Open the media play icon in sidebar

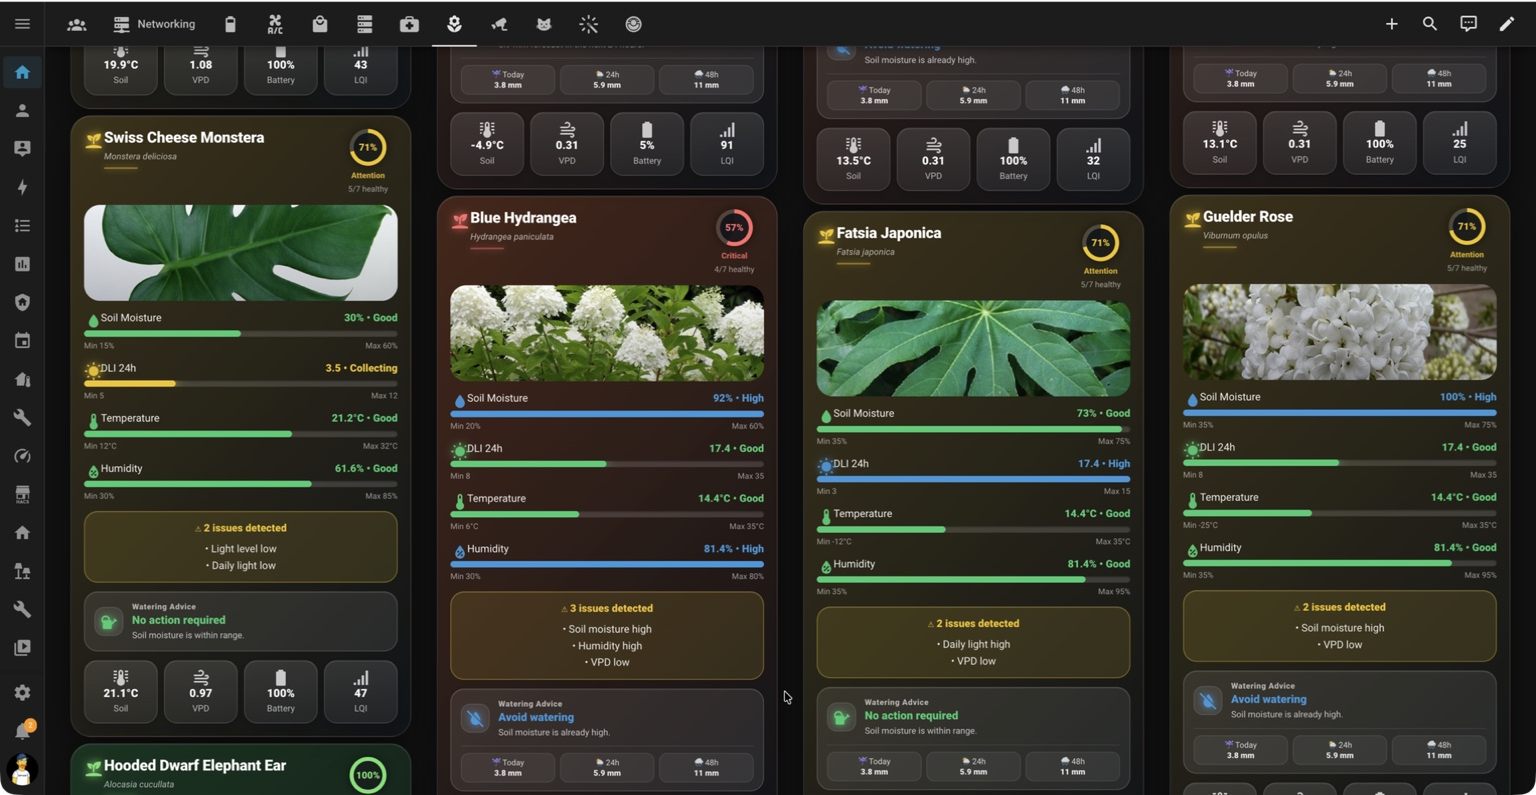pyautogui.click(x=22, y=648)
